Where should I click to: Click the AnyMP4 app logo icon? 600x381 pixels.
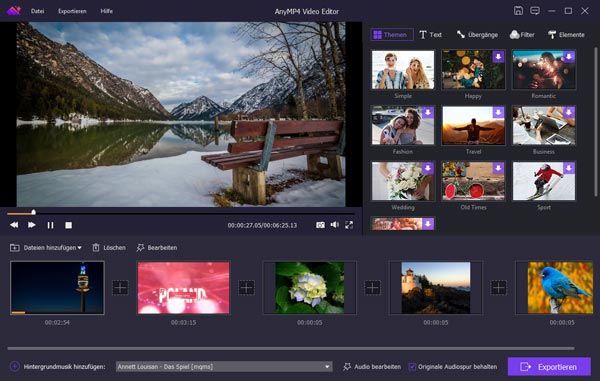14,11
